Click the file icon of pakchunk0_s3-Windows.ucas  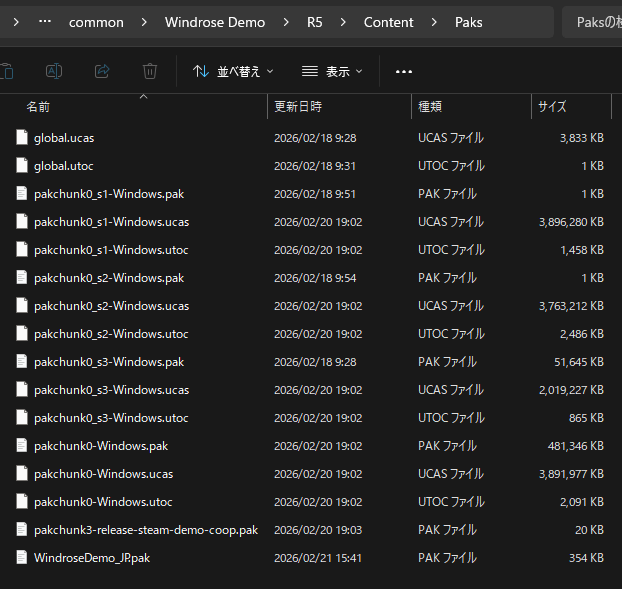pyautogui.click(x=22, y=390)
